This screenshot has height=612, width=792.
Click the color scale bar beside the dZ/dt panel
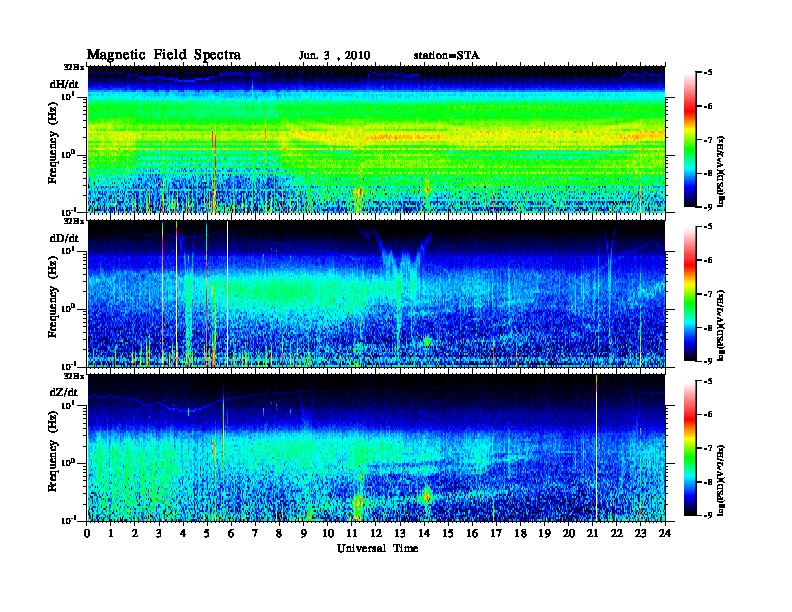click(x=689, y=448)
